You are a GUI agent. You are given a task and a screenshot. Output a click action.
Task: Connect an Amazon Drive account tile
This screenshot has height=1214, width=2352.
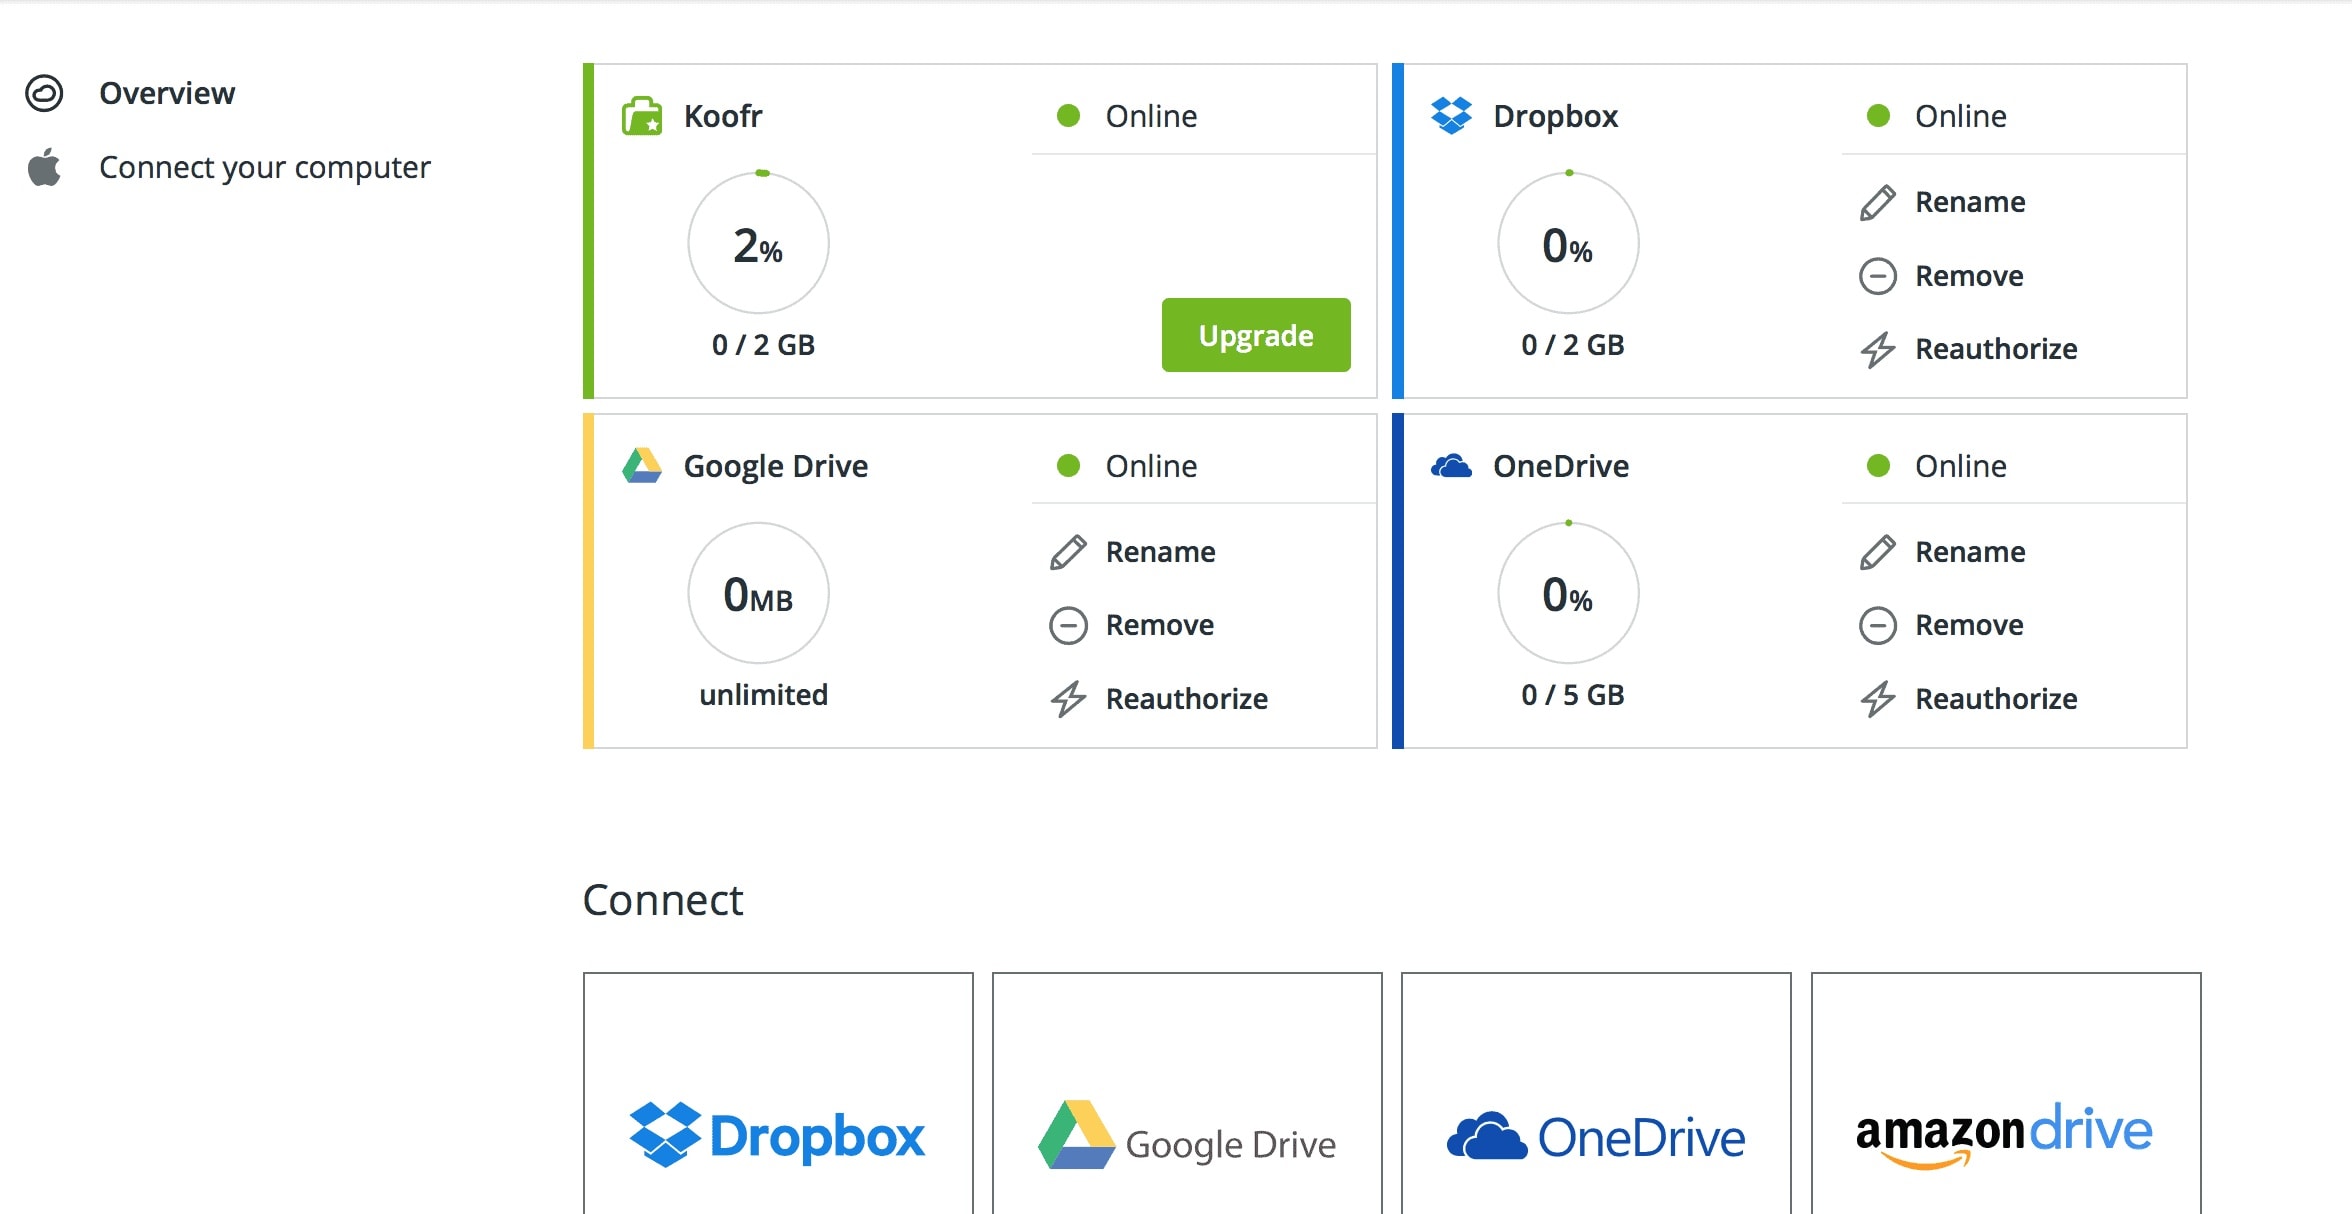pyautogui.click(x=2006, y=1094)
